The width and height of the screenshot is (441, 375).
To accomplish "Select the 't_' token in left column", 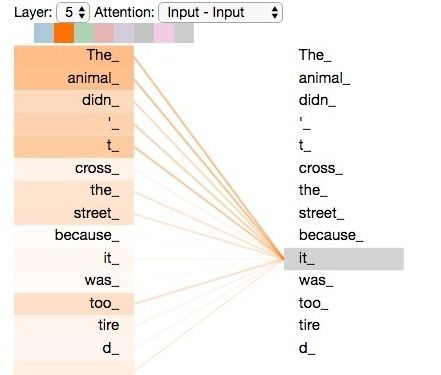I will (74, 146).
